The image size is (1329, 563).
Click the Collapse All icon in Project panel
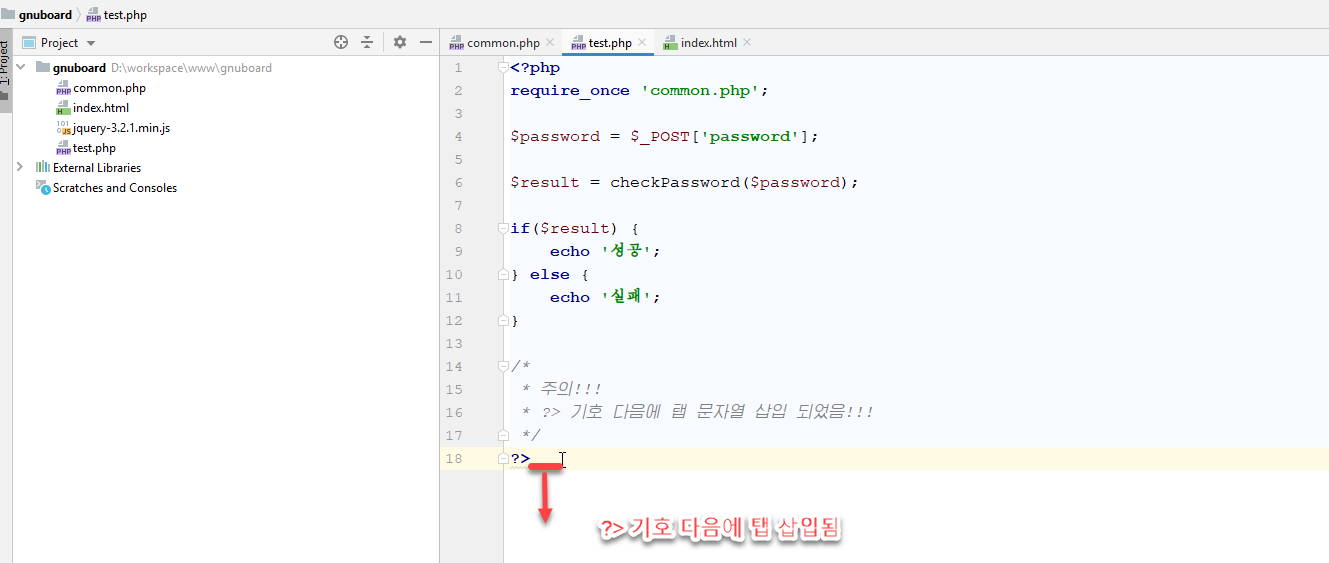[367, 42]
